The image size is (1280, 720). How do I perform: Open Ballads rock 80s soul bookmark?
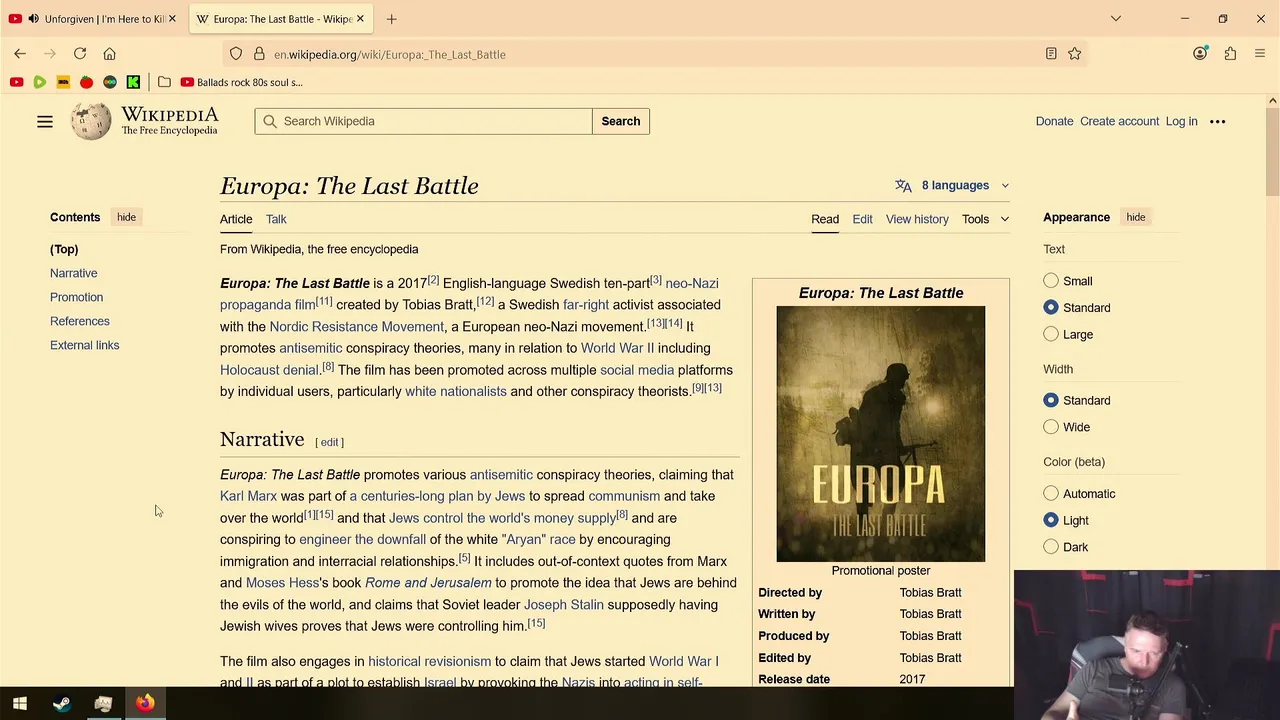(241, 82)
